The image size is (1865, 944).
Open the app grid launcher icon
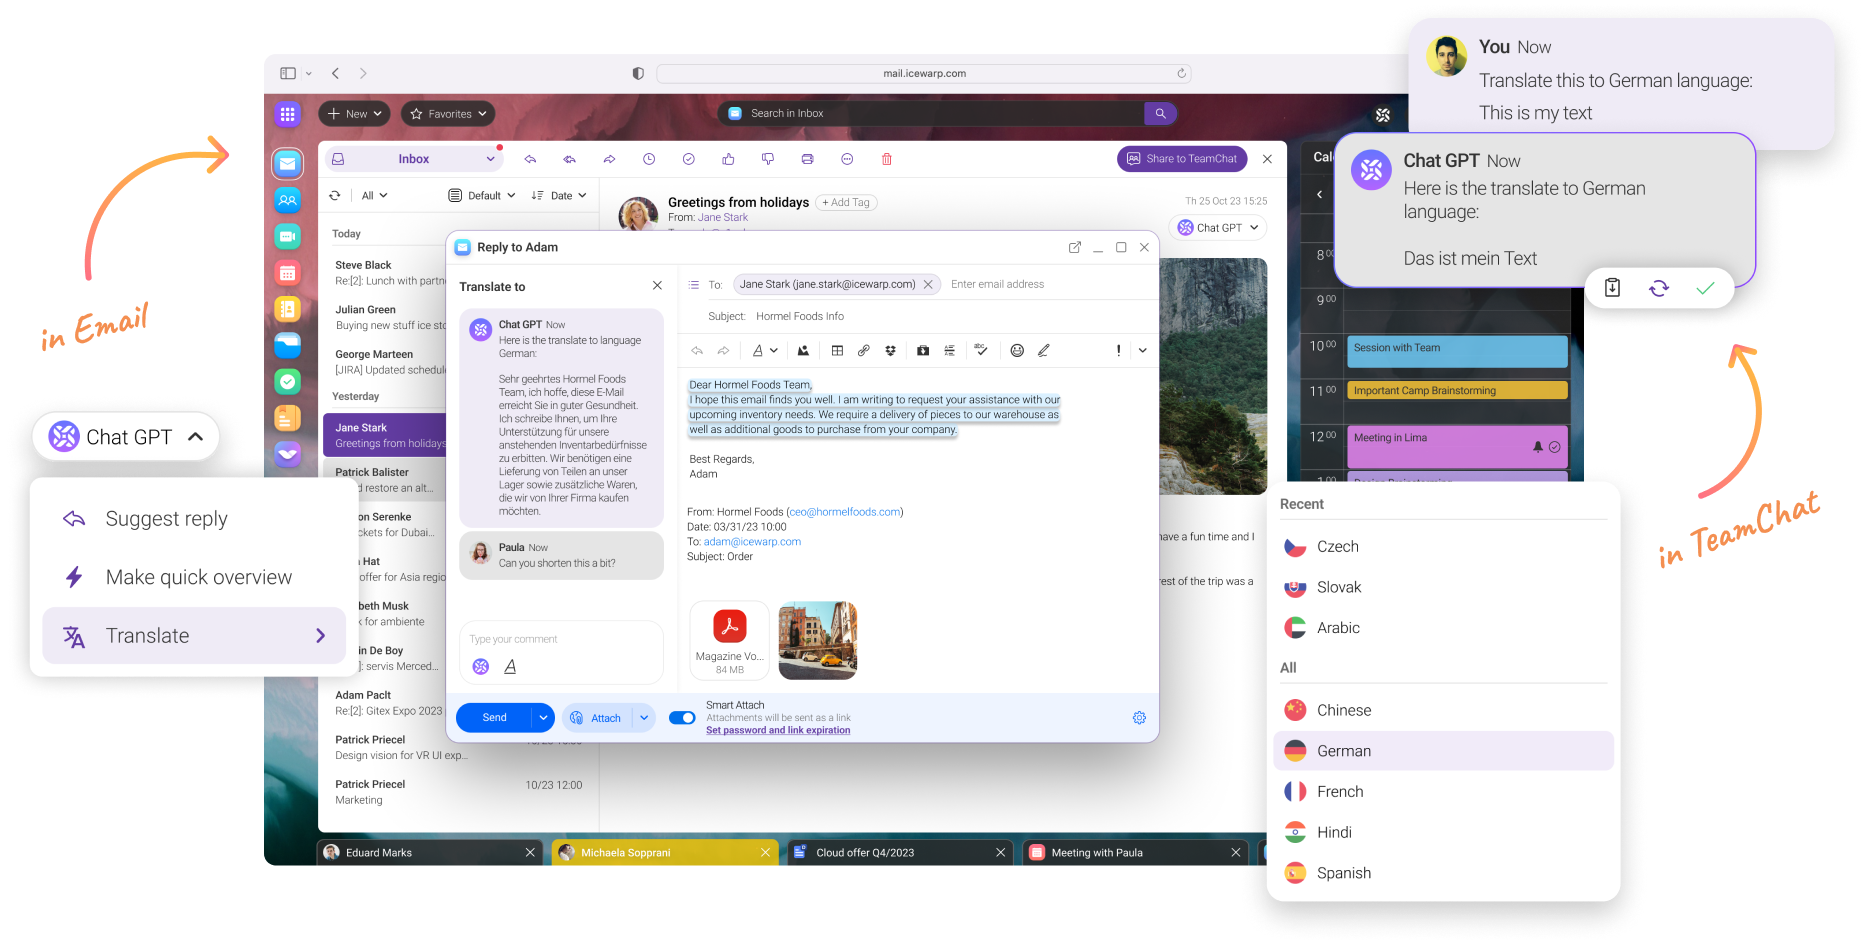click(x=288, y=114)
